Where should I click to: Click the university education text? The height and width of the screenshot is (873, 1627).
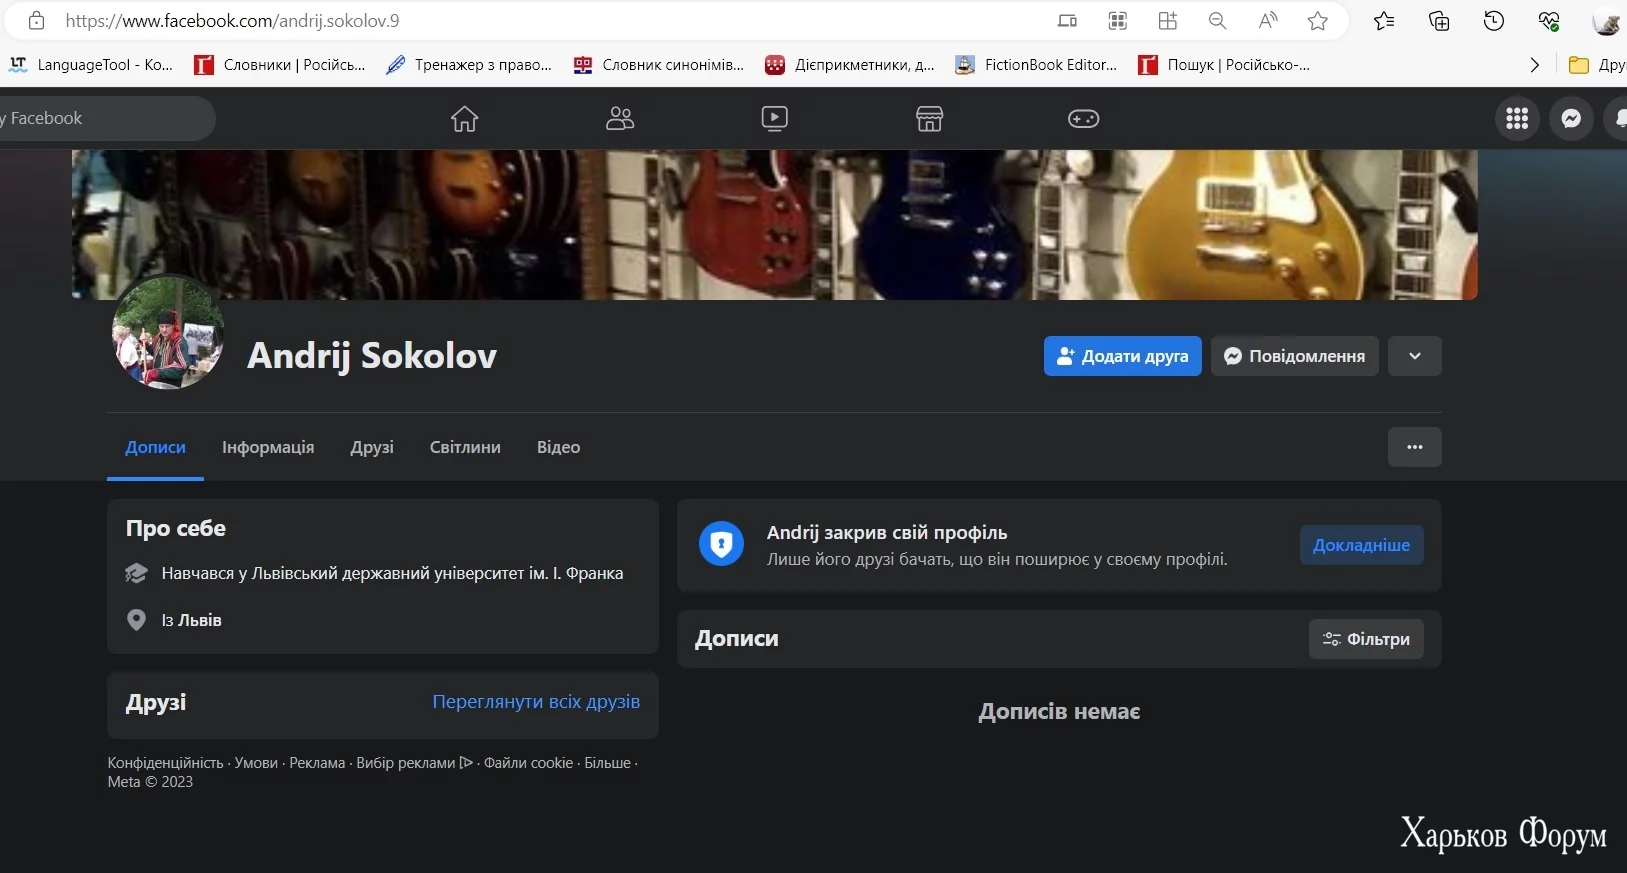click(392, 573)
